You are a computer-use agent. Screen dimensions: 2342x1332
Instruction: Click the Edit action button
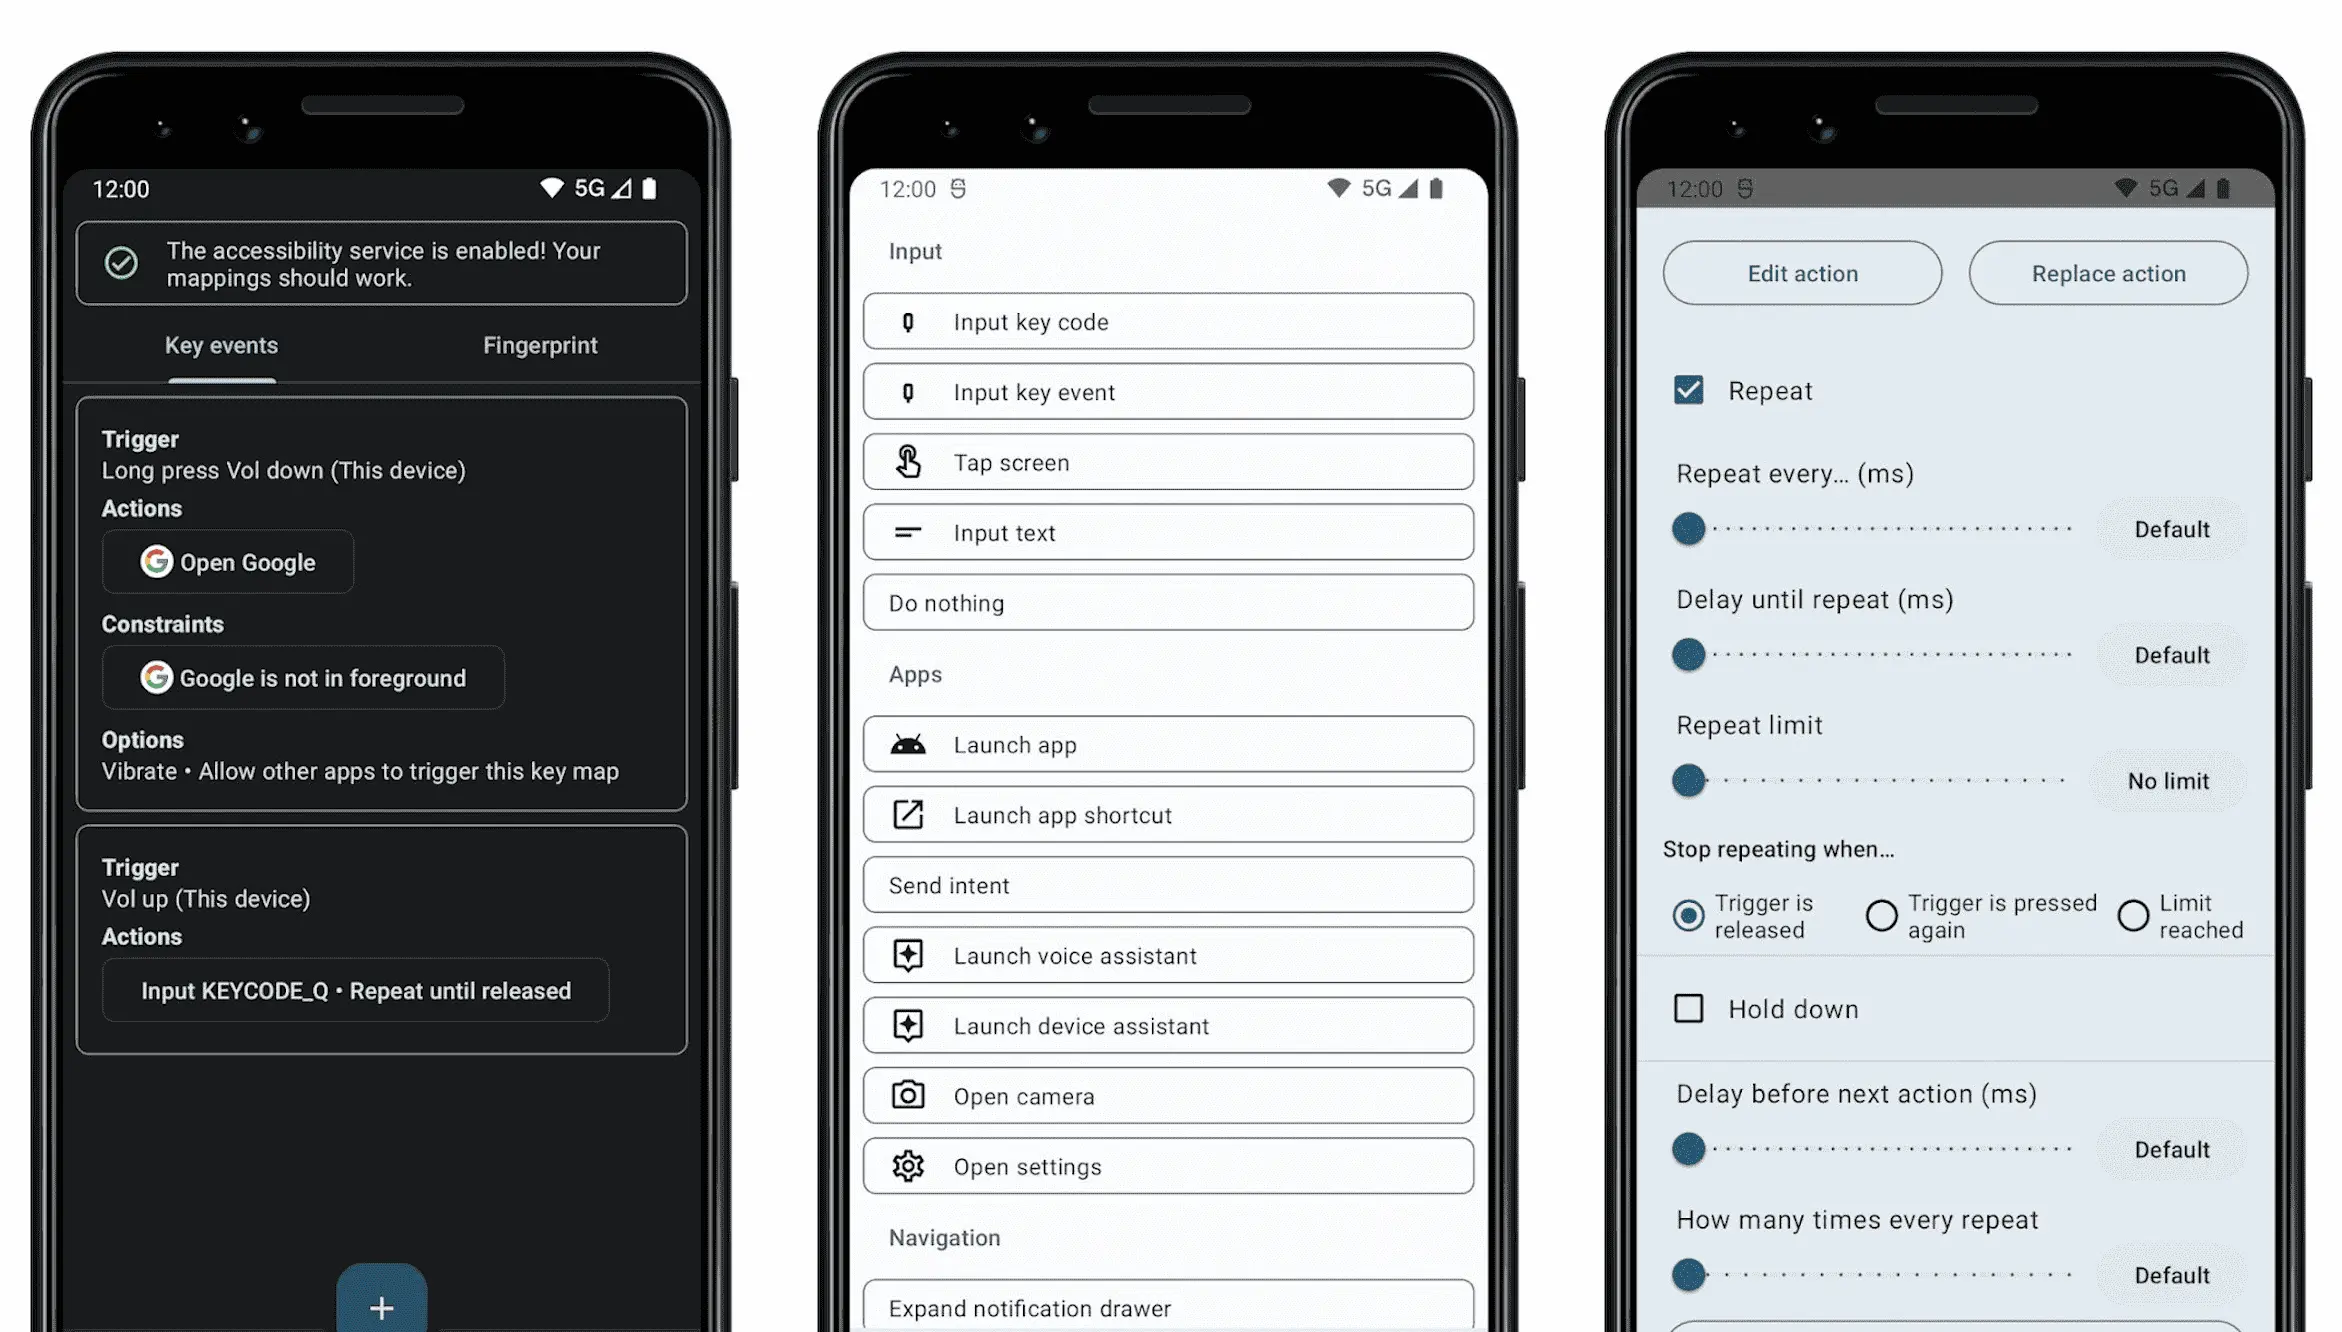point(1803,272)
